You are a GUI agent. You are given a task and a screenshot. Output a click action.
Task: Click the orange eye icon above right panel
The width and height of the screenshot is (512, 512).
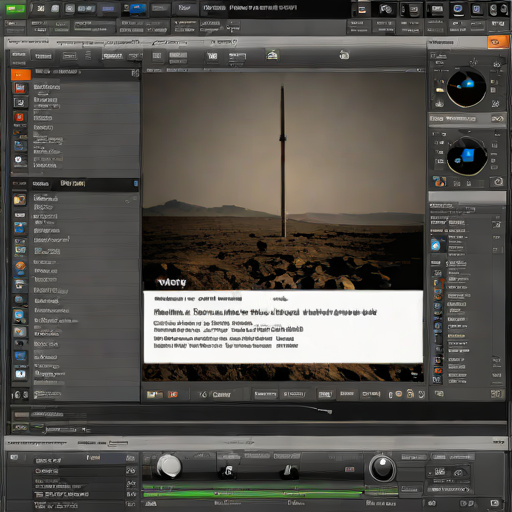pyautogui.click(x=498, y=42)
